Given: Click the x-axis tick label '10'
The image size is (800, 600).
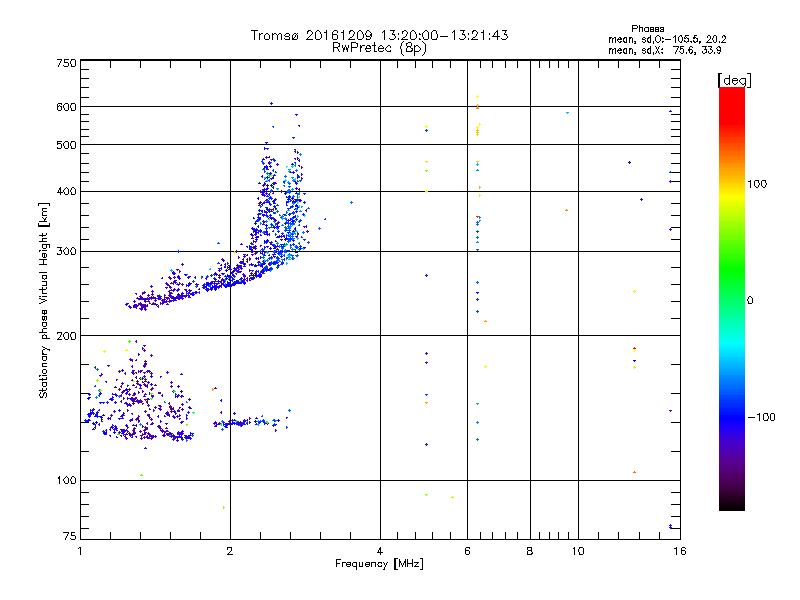Looking at the screenshot, I should (578, 551).
